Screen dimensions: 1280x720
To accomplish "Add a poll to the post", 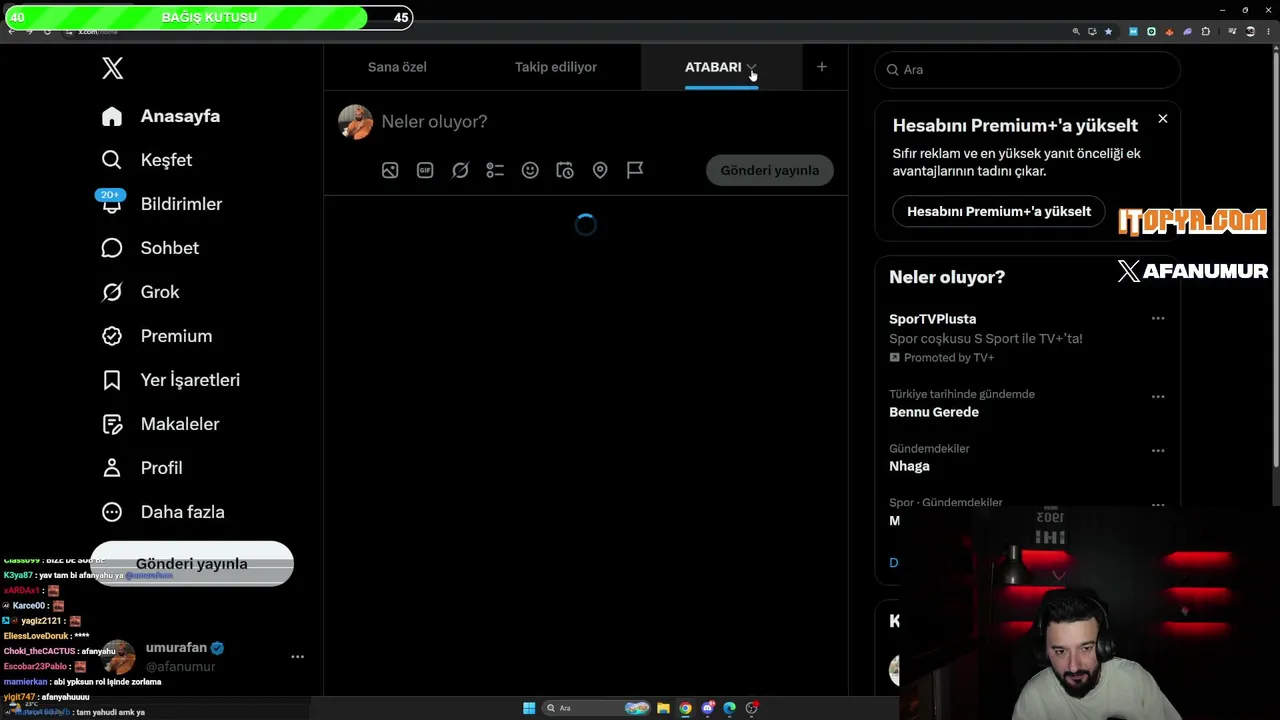I will click(x=495, y=170).
